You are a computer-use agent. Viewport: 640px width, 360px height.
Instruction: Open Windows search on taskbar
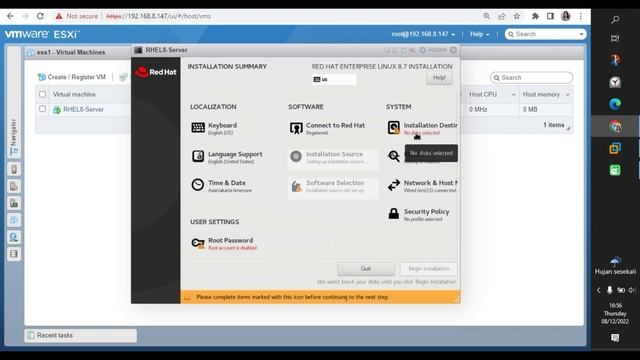(615, 19)
